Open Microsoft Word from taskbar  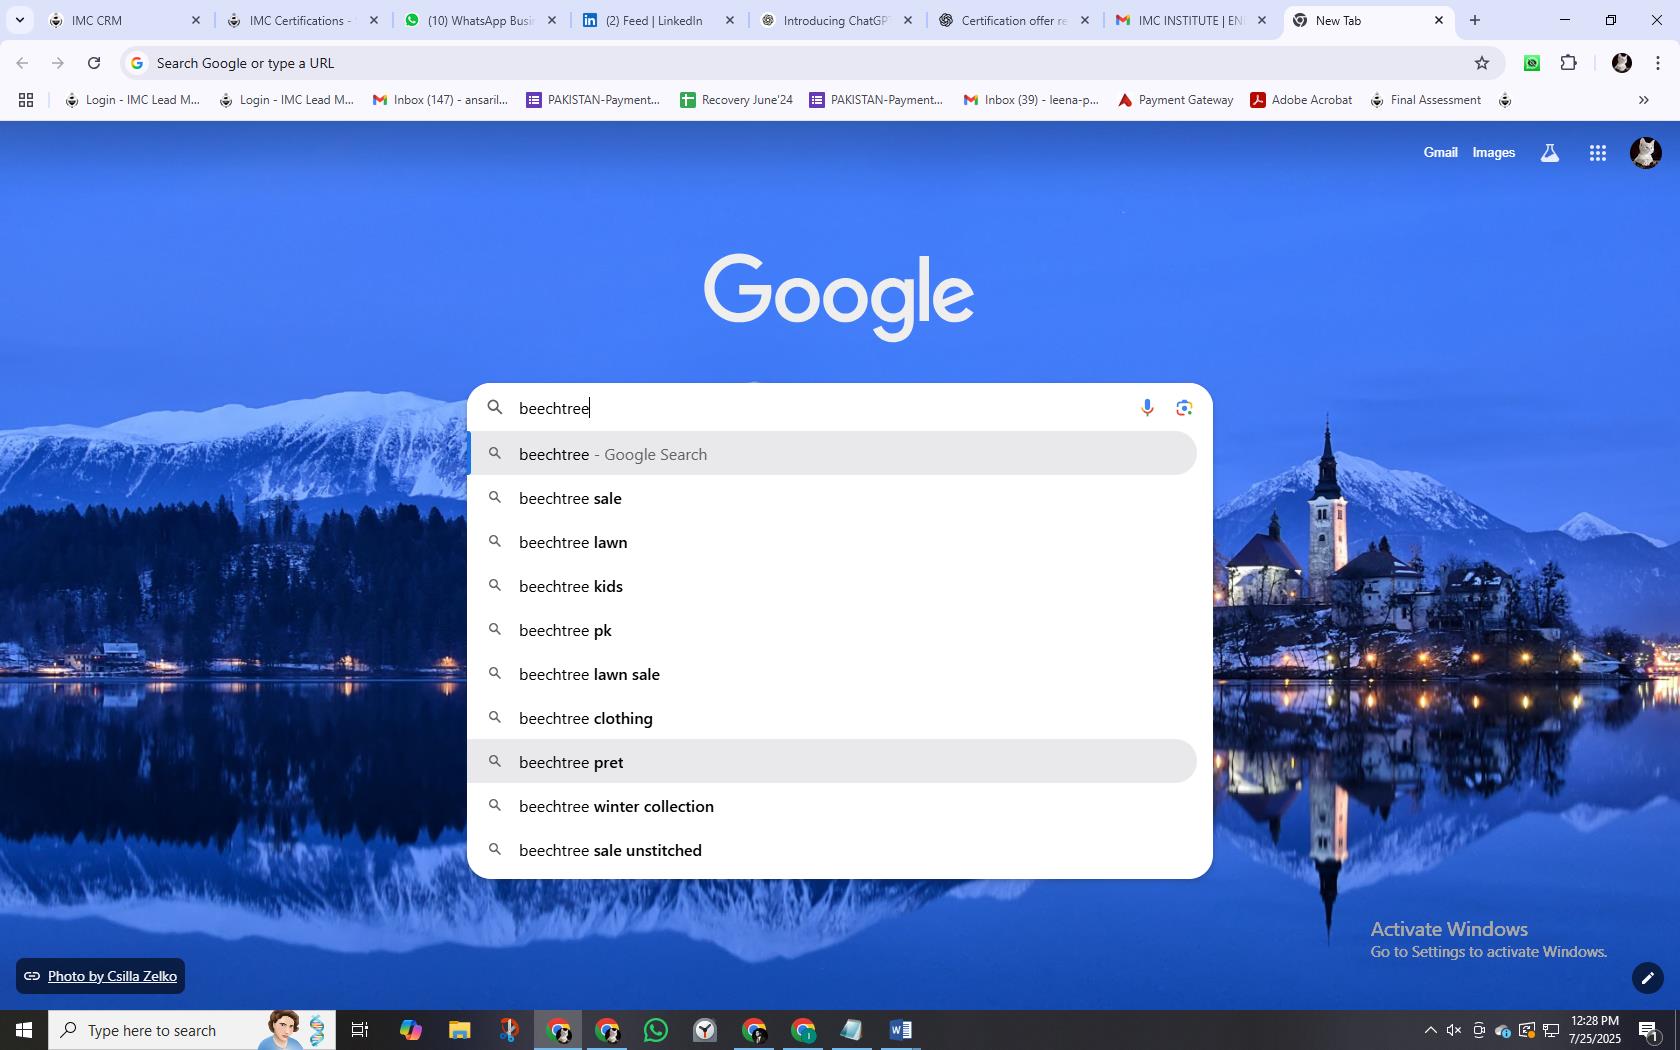900,1030
